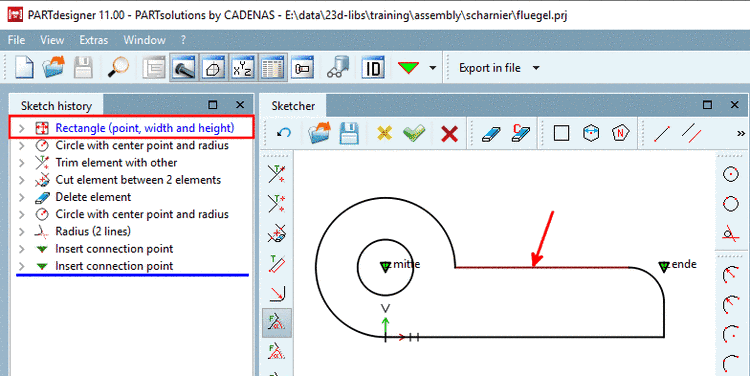
Task: Select the hexagon with width arrow tool
Action: coord(591,133)
